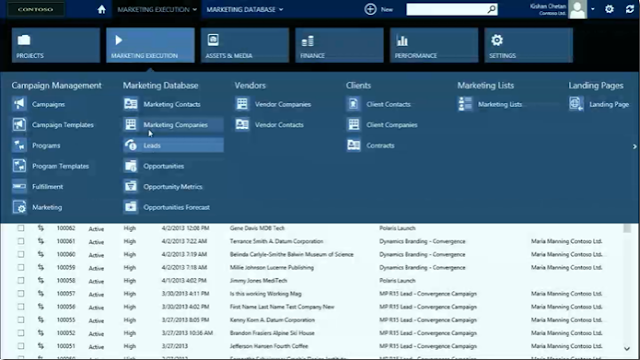Click 'Polaris Launch' in row 100062
The image size is (640, 360).
[397, 228]
